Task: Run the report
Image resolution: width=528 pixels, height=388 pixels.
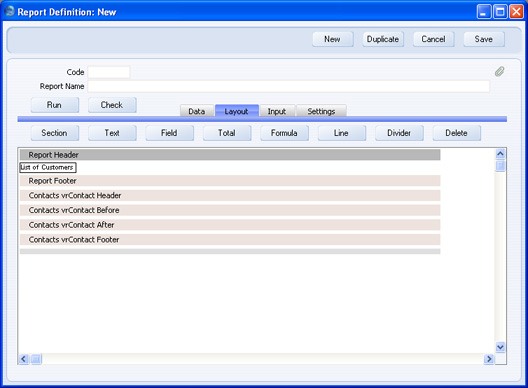Action: click(55, 105)
